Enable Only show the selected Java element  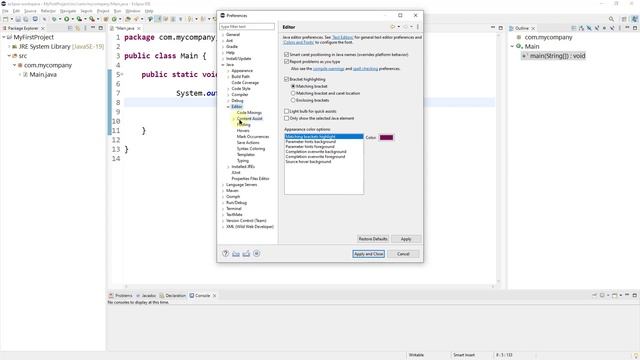click(x=287, y=118)
